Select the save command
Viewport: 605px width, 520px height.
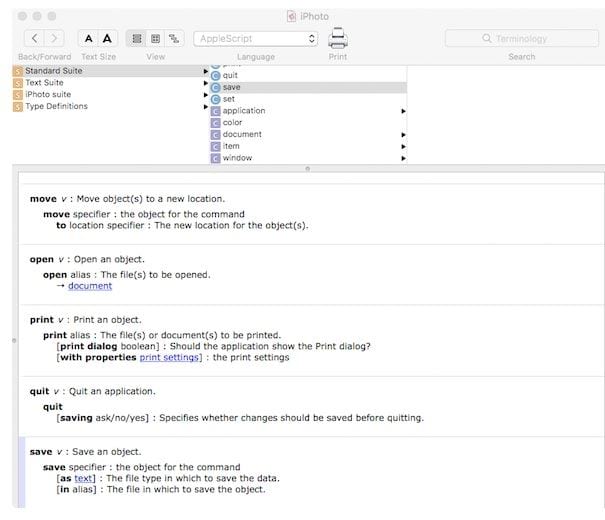point(308,87)
